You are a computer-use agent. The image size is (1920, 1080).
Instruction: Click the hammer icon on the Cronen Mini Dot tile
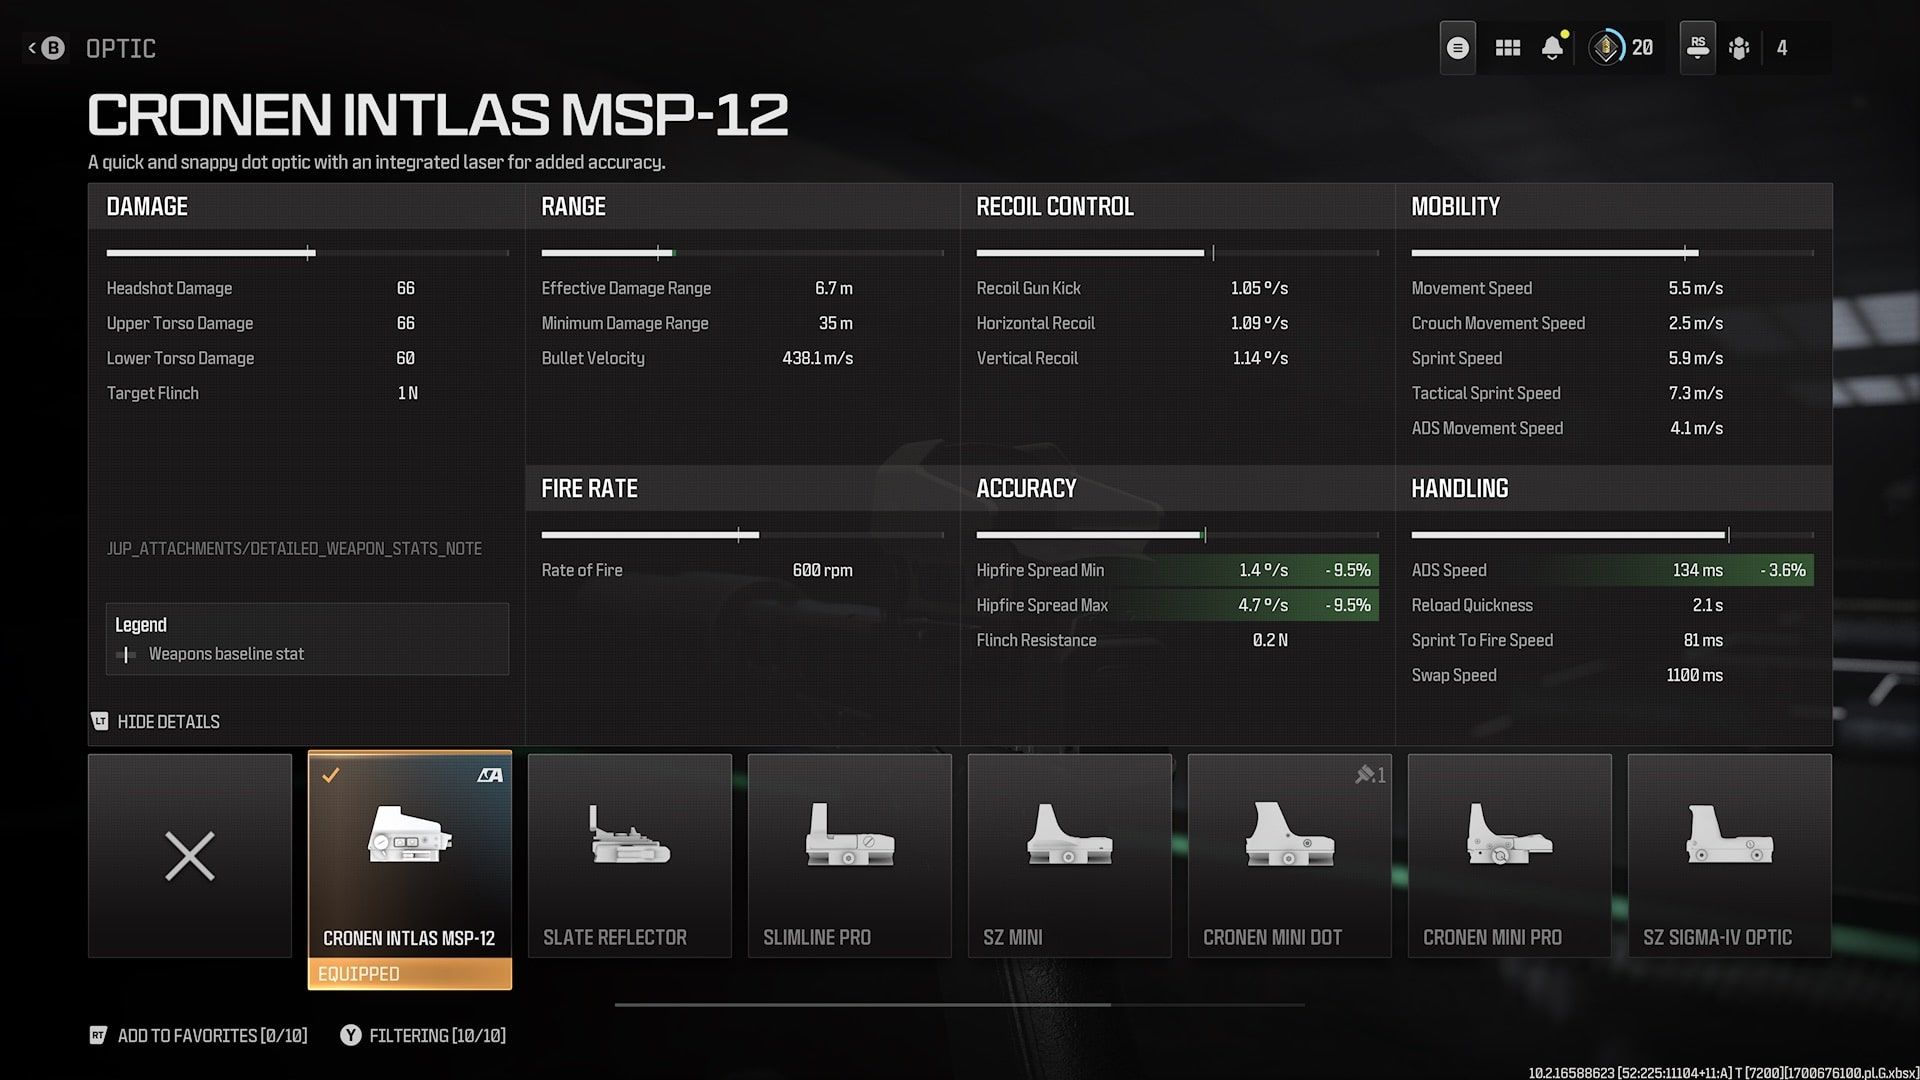pos(1365,775)
